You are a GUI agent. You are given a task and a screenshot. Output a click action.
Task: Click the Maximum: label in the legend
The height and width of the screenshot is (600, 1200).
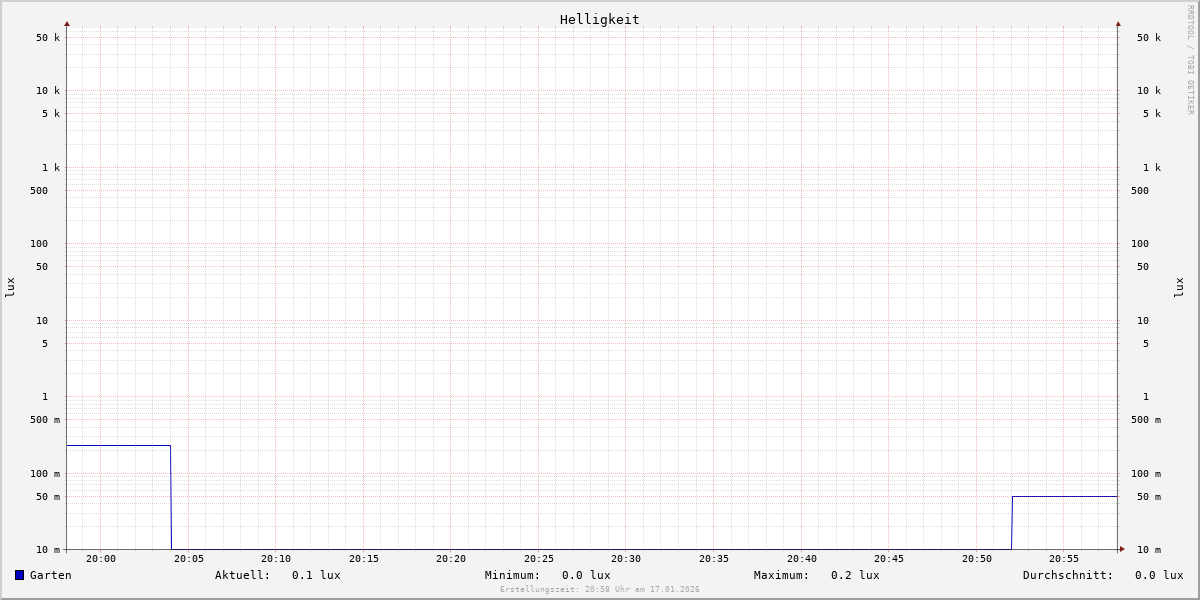click(782, 575)
